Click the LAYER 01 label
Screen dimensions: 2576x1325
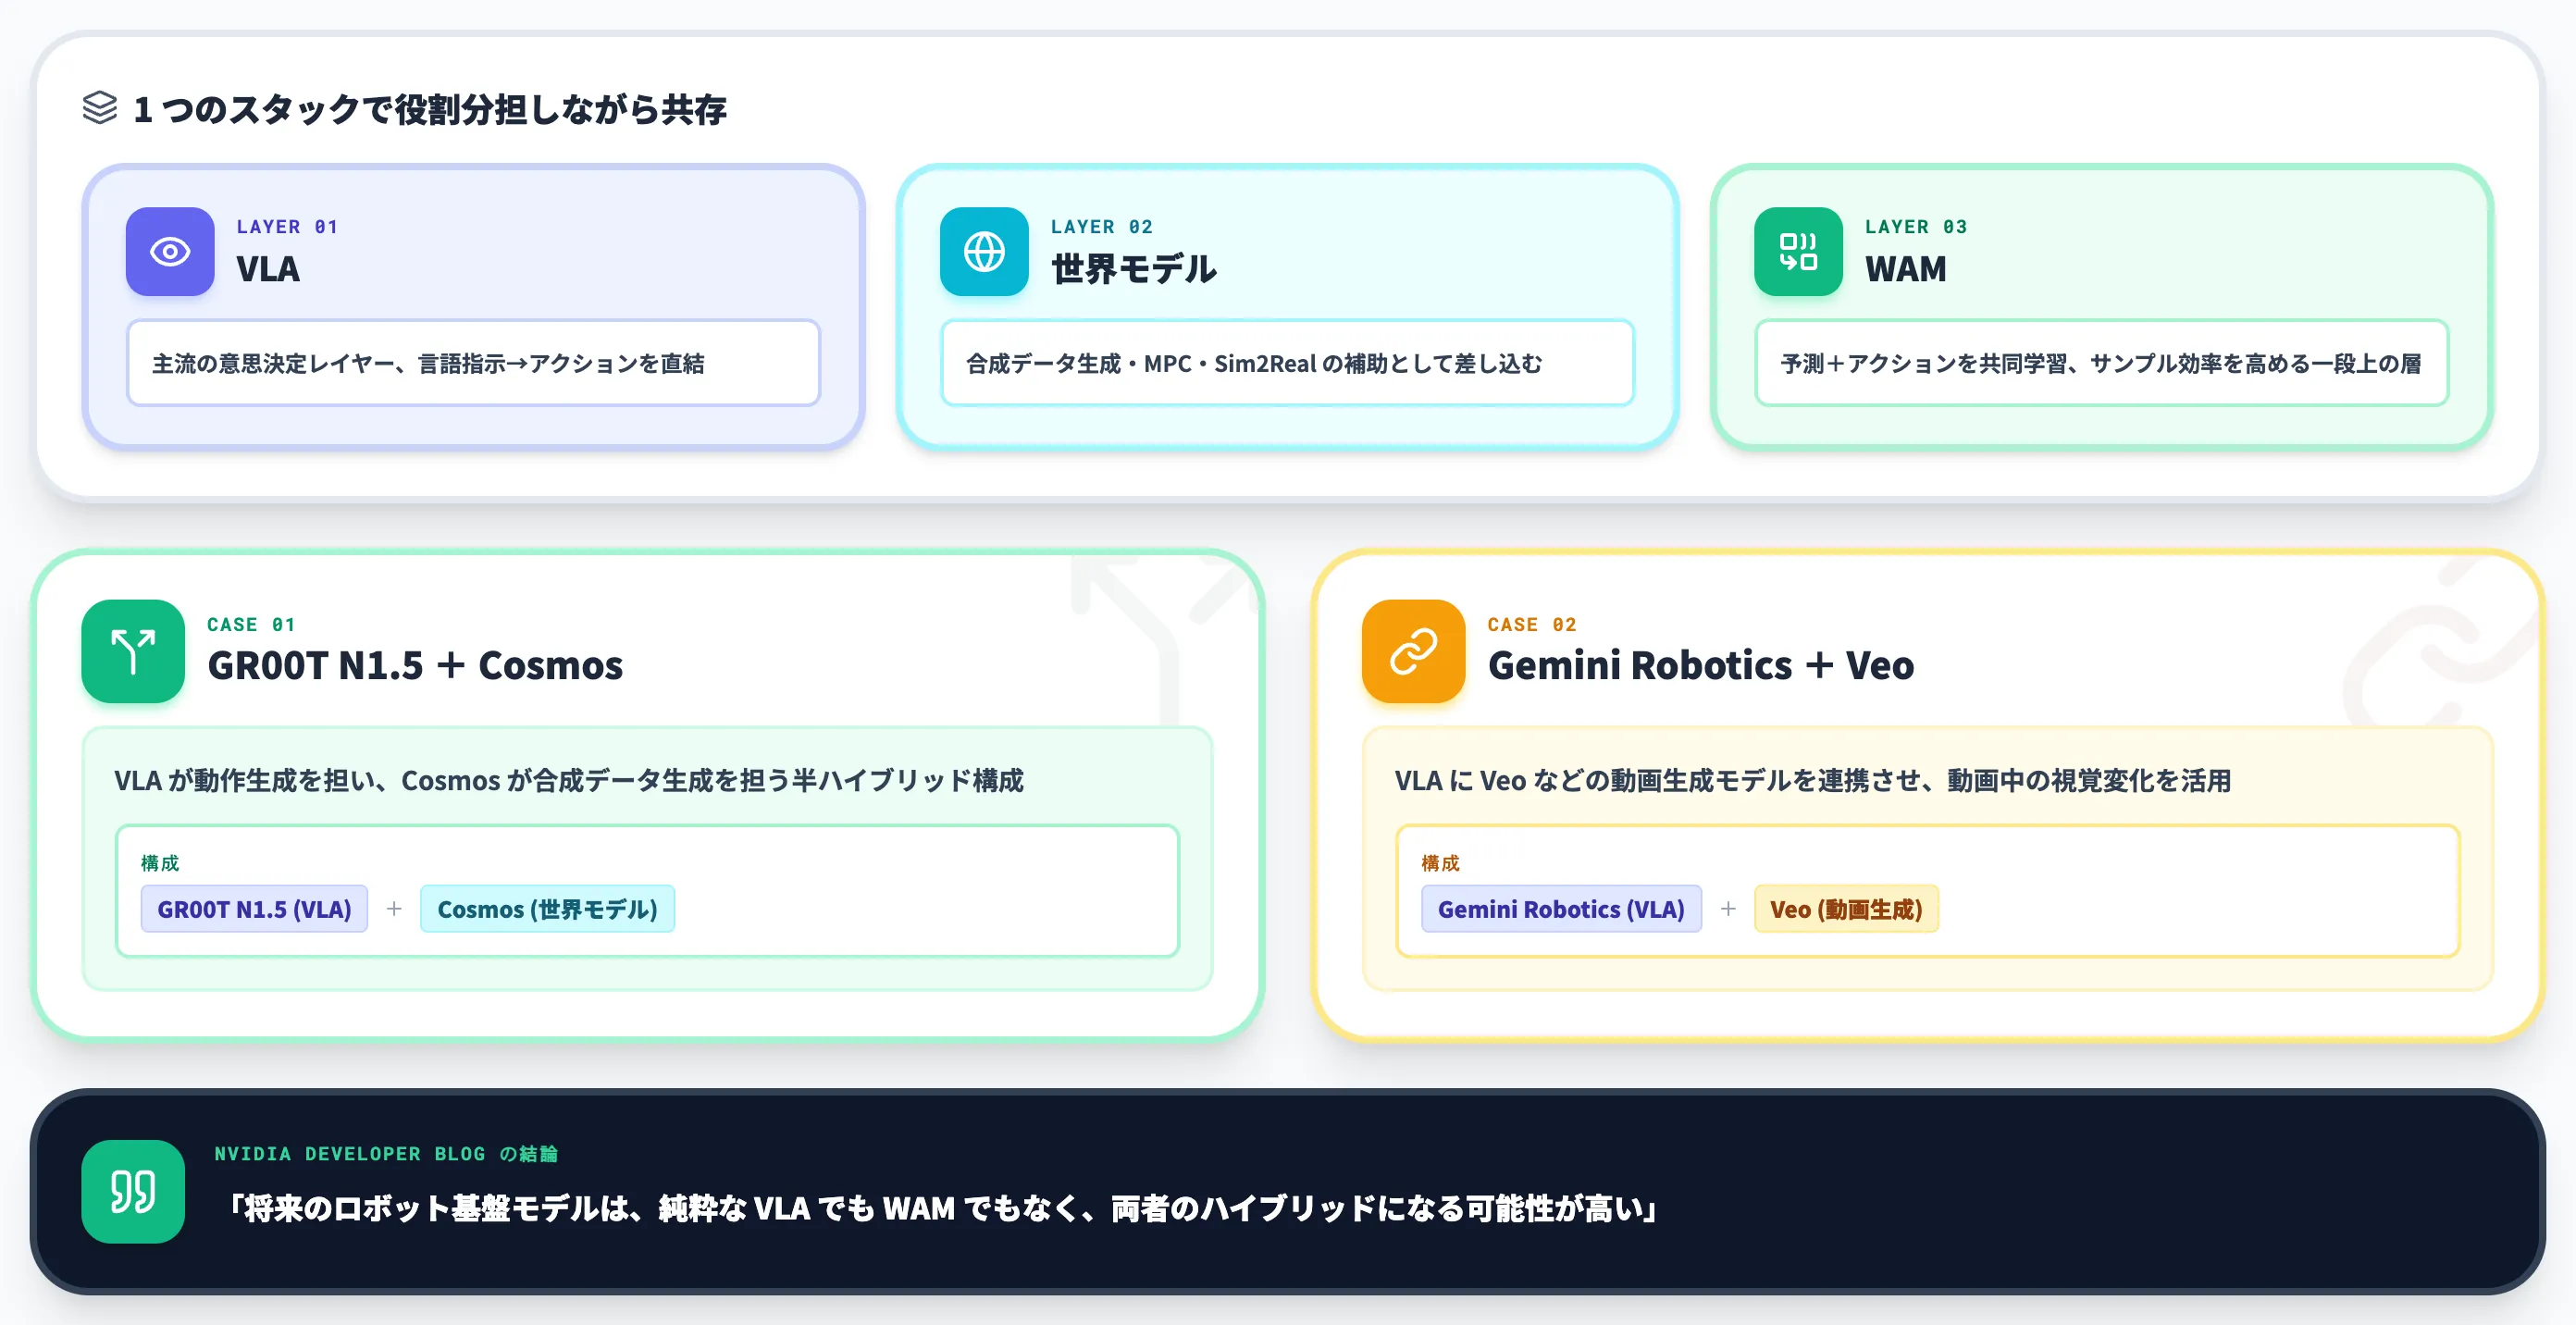pos(287,227)
